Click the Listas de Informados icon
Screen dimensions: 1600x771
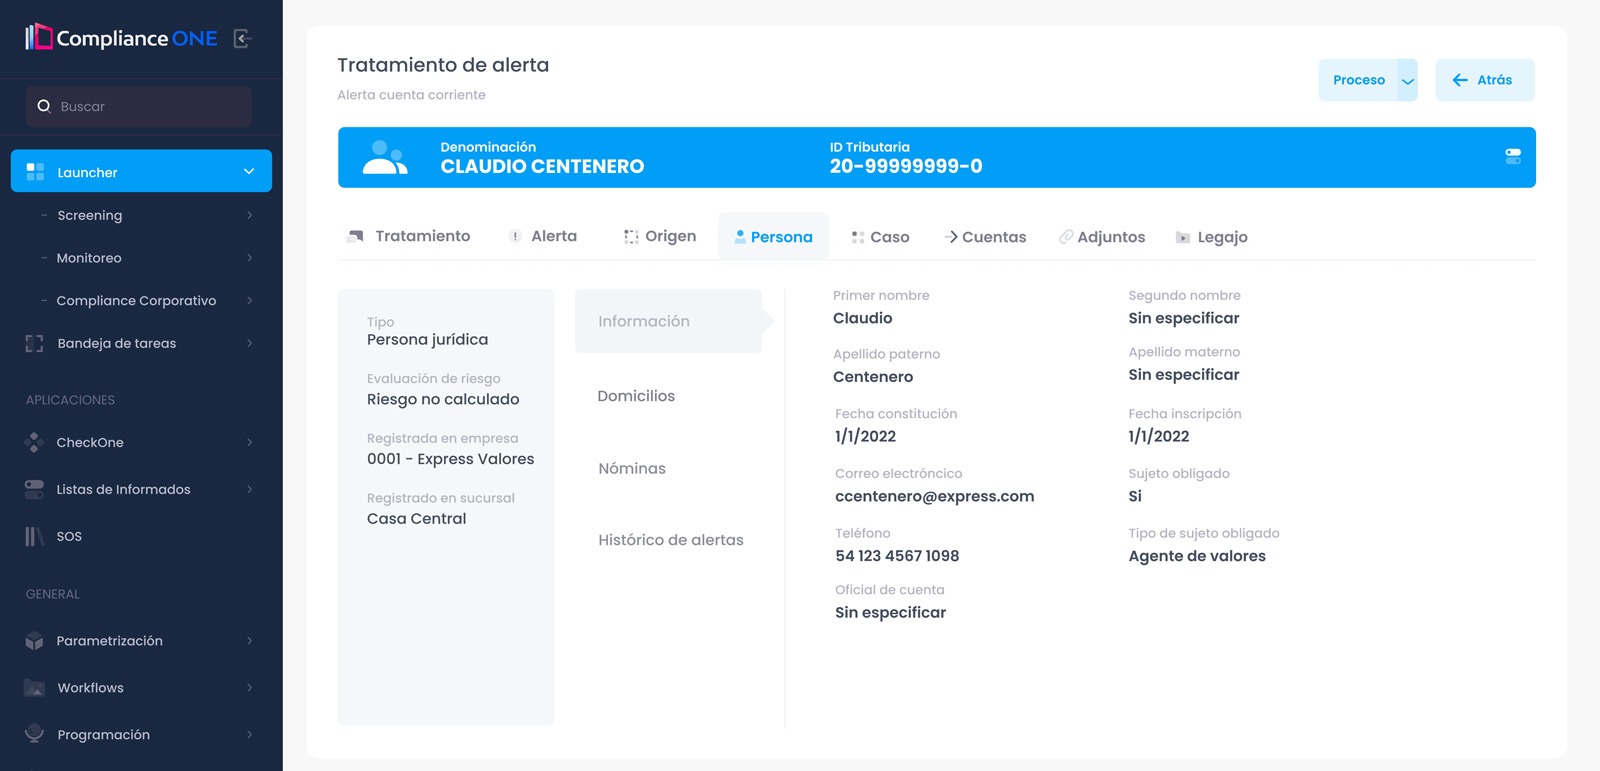click(x=34, y=489)
